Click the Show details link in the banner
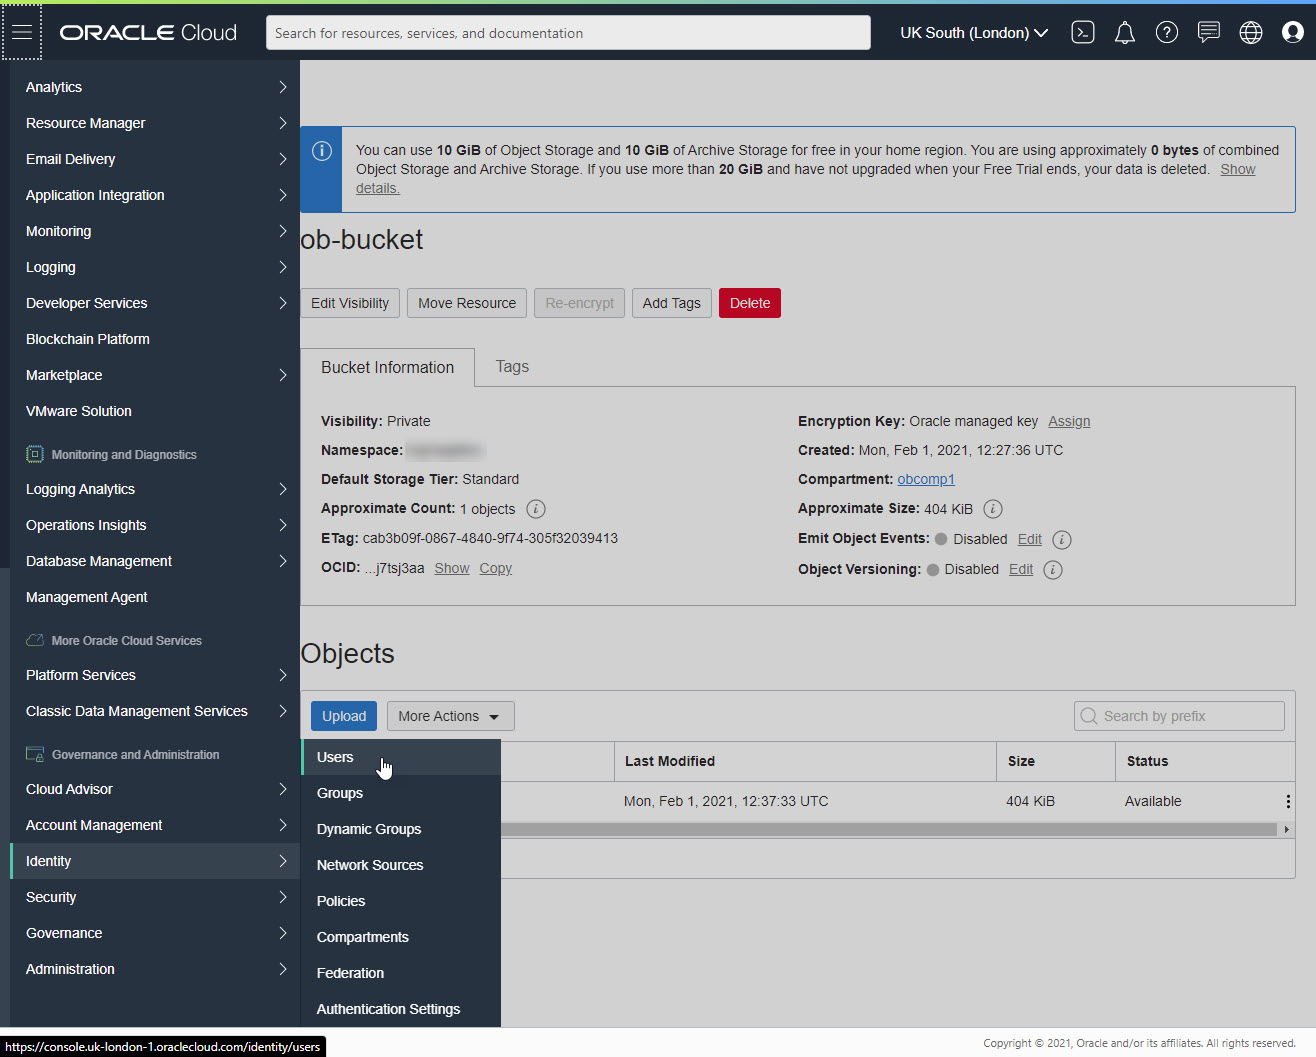The height and width of the screenshot is (1057, 1316). [x=1237, y=170]
